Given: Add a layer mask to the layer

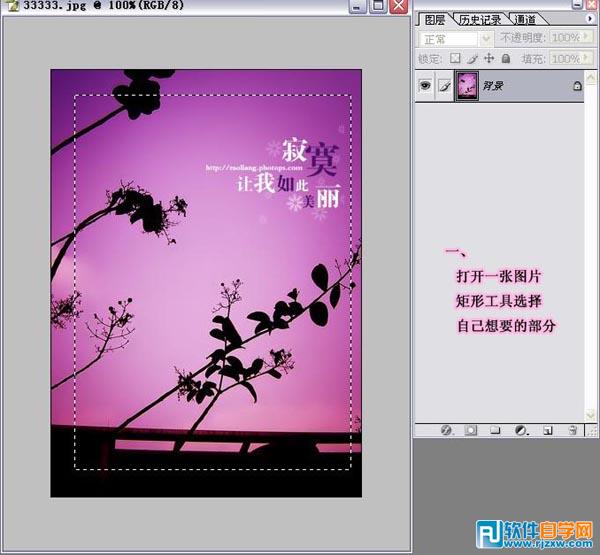Looking at the screenshot, I should [x=471, y=430].
